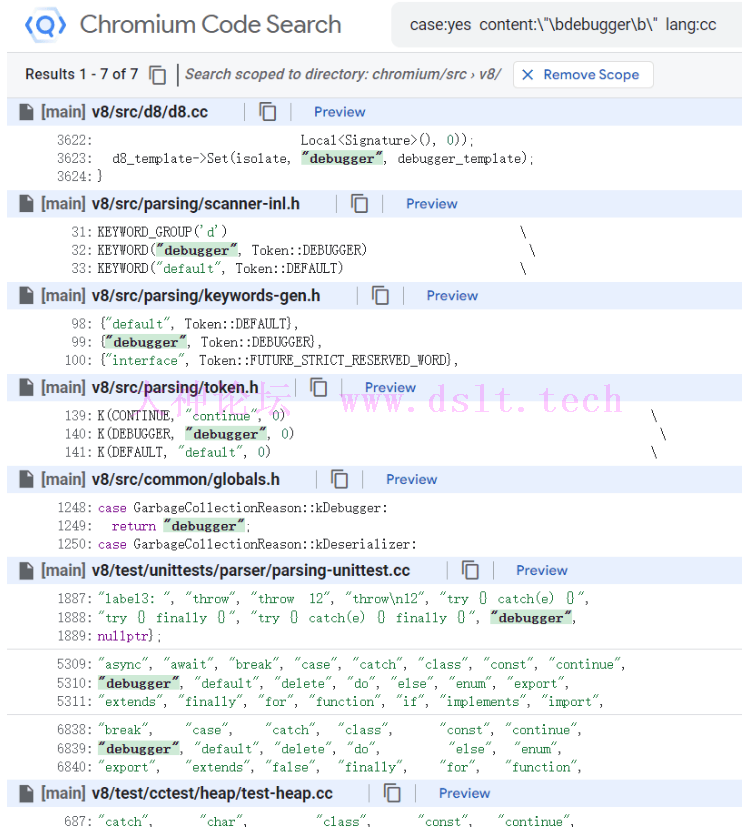Preview the globals.h result

click(411, 479)
